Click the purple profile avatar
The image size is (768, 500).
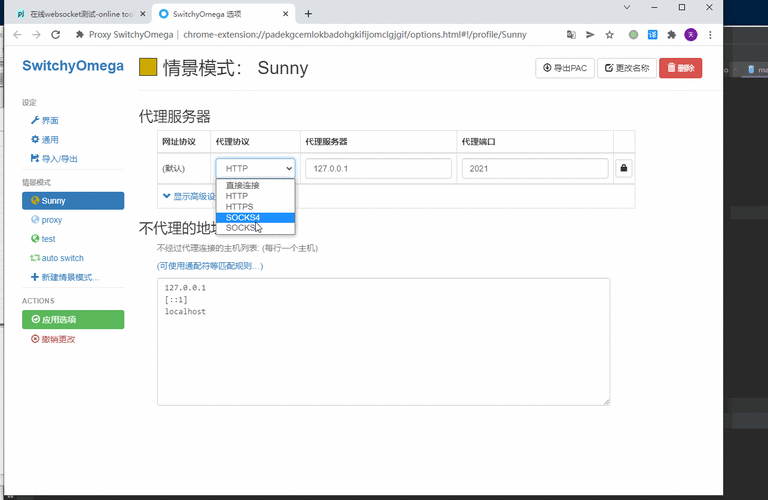click(x=691, y=35)
